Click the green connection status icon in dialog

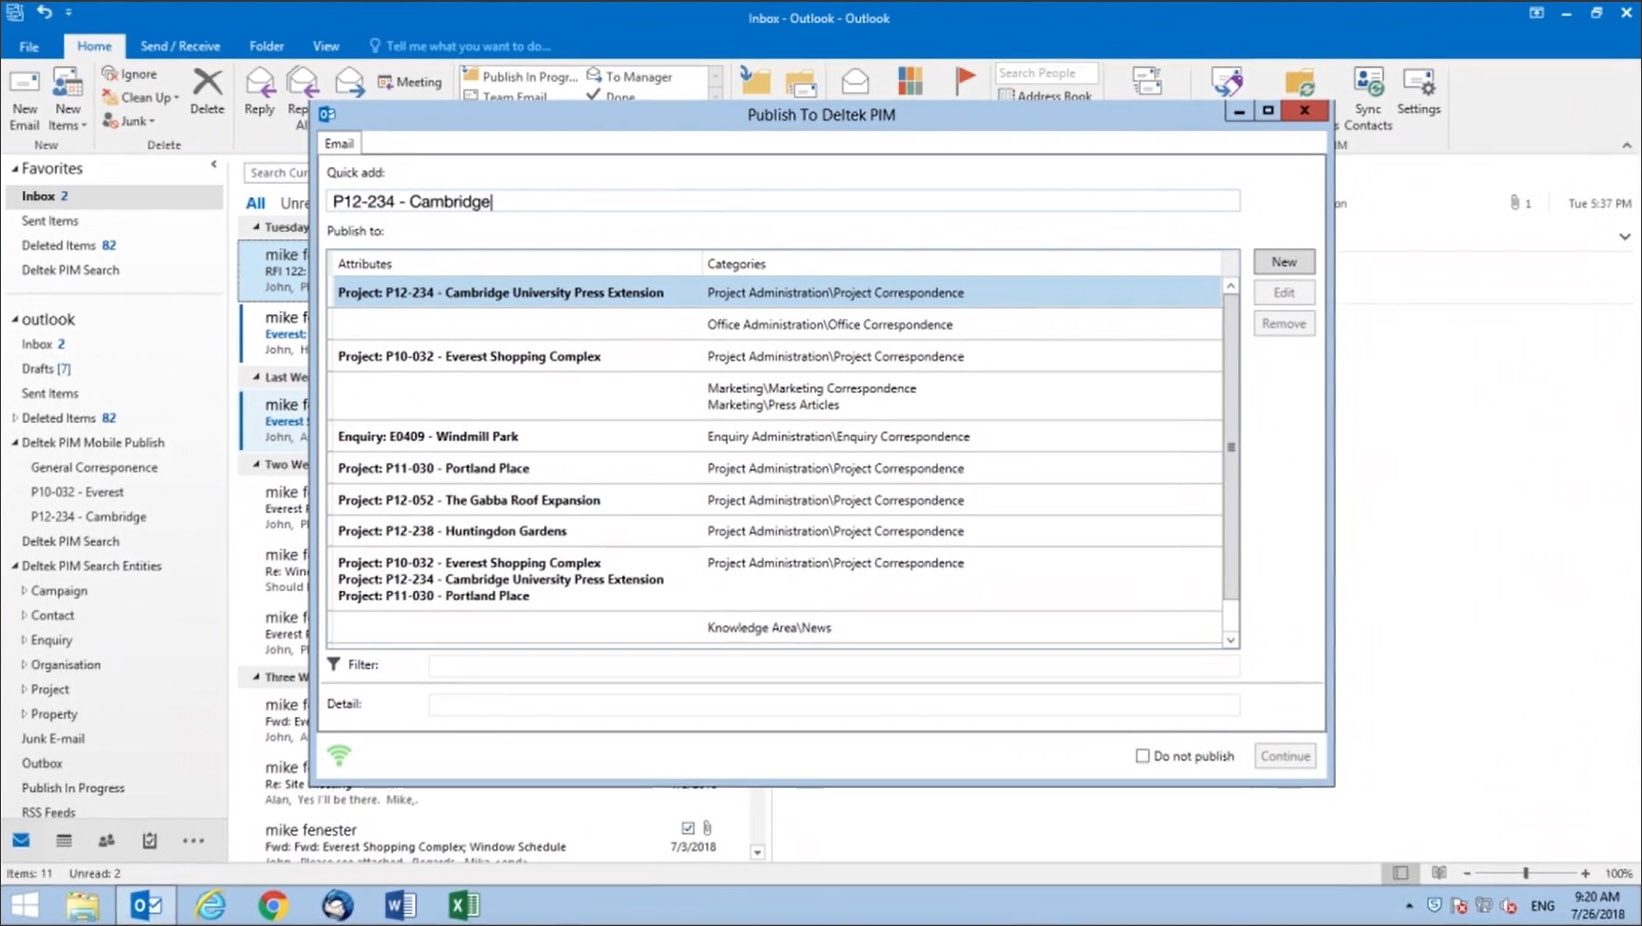(339, 755)
